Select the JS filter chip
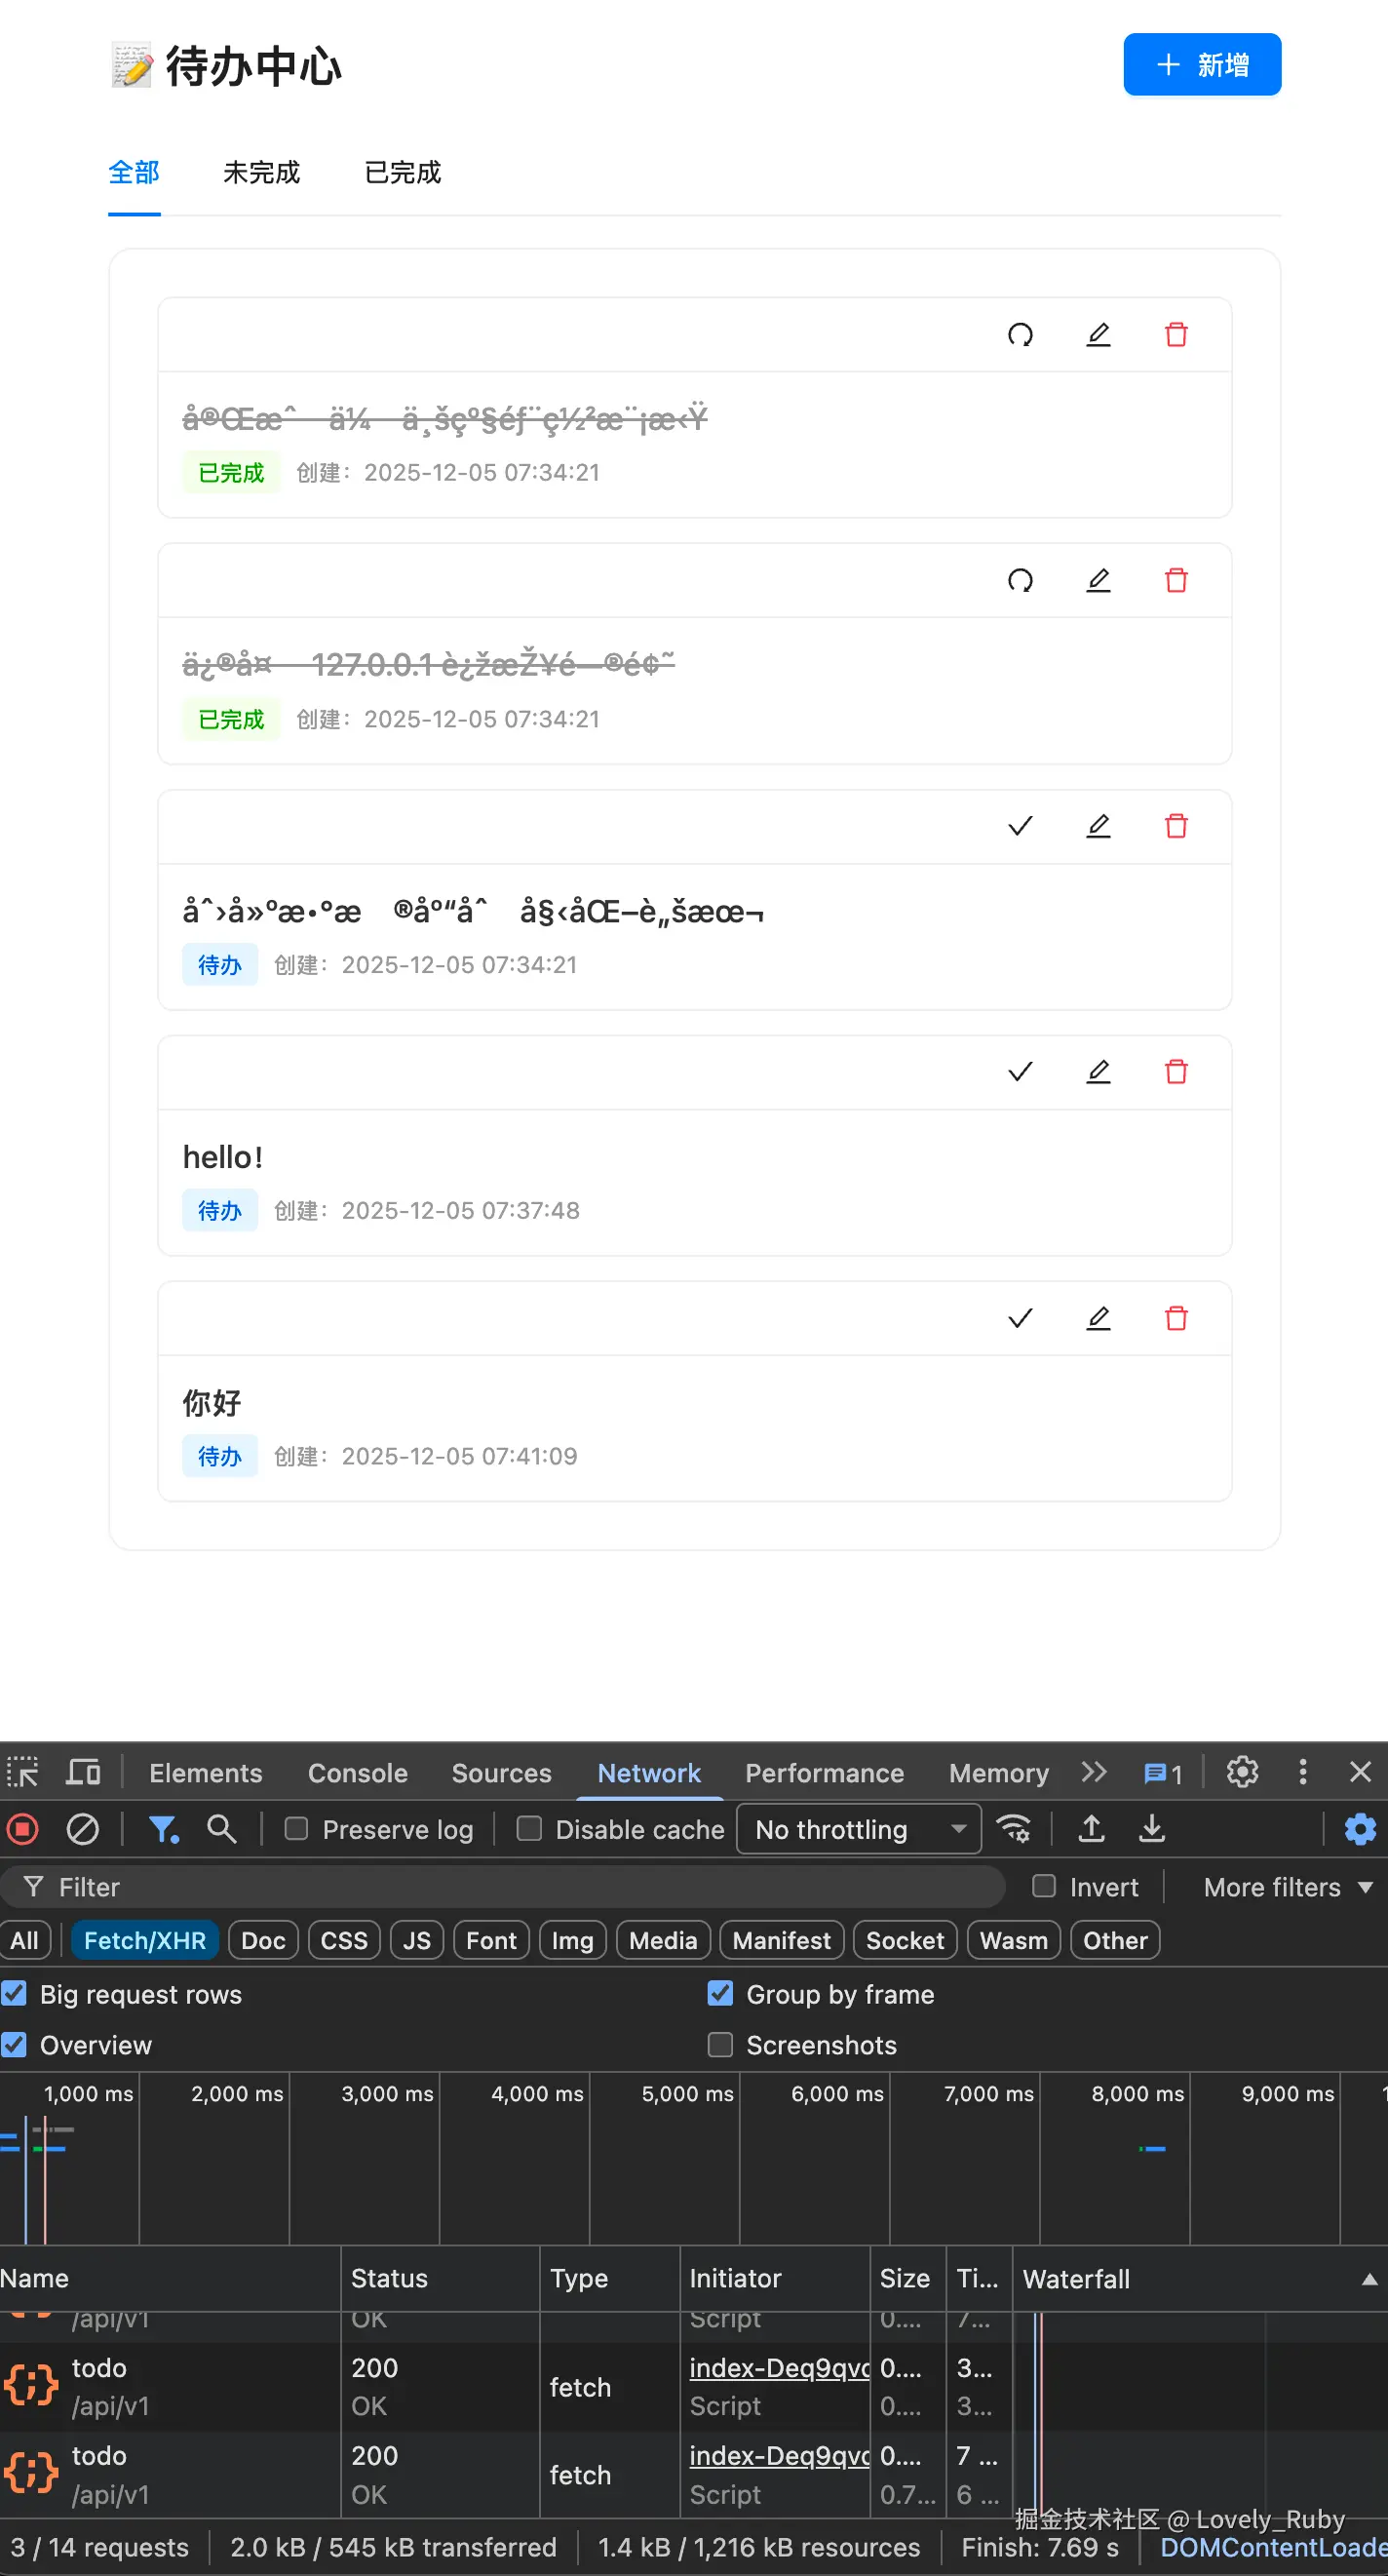 pyautogui.click(x=416, y=1941)
